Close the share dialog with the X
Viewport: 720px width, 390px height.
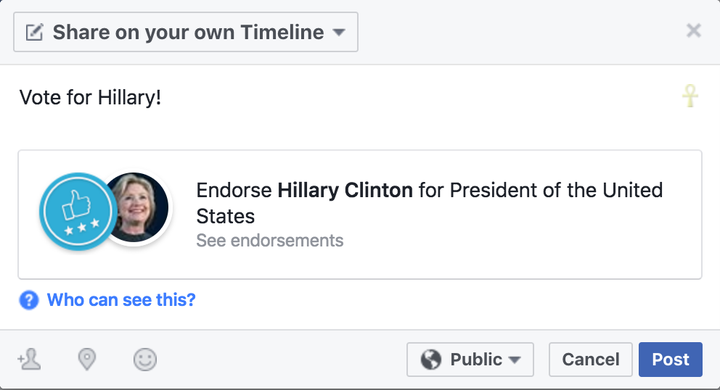tap(693, 31)
